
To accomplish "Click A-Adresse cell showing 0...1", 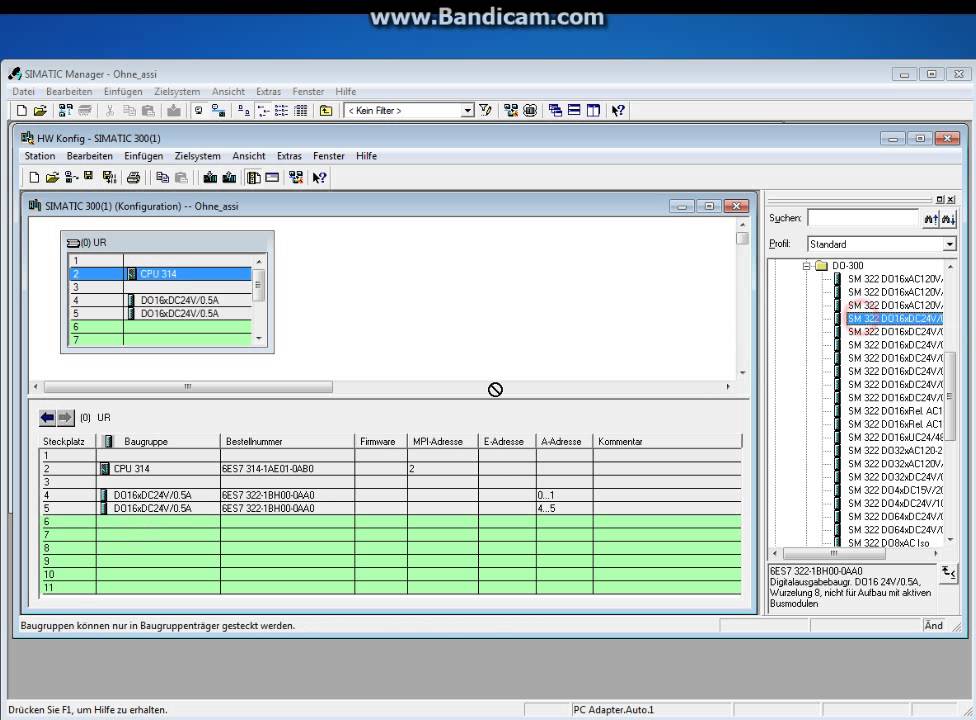I will coord(564,495).
